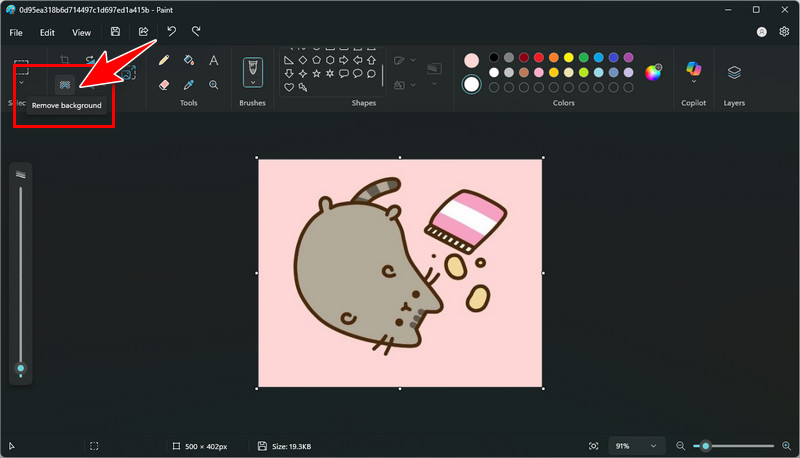Viewport: 800px width, 458px height.
Task: Choose the up arrow shape
Action: pos(371,60)
